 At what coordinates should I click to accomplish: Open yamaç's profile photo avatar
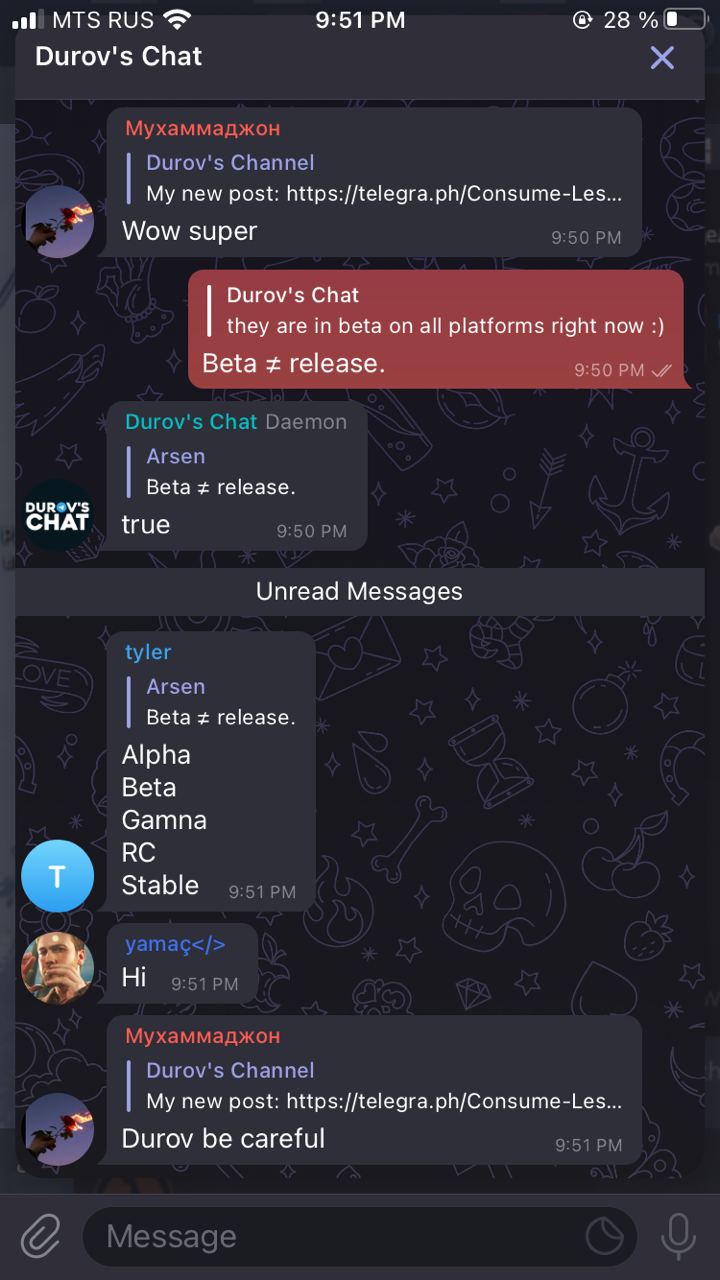point(57,967)
